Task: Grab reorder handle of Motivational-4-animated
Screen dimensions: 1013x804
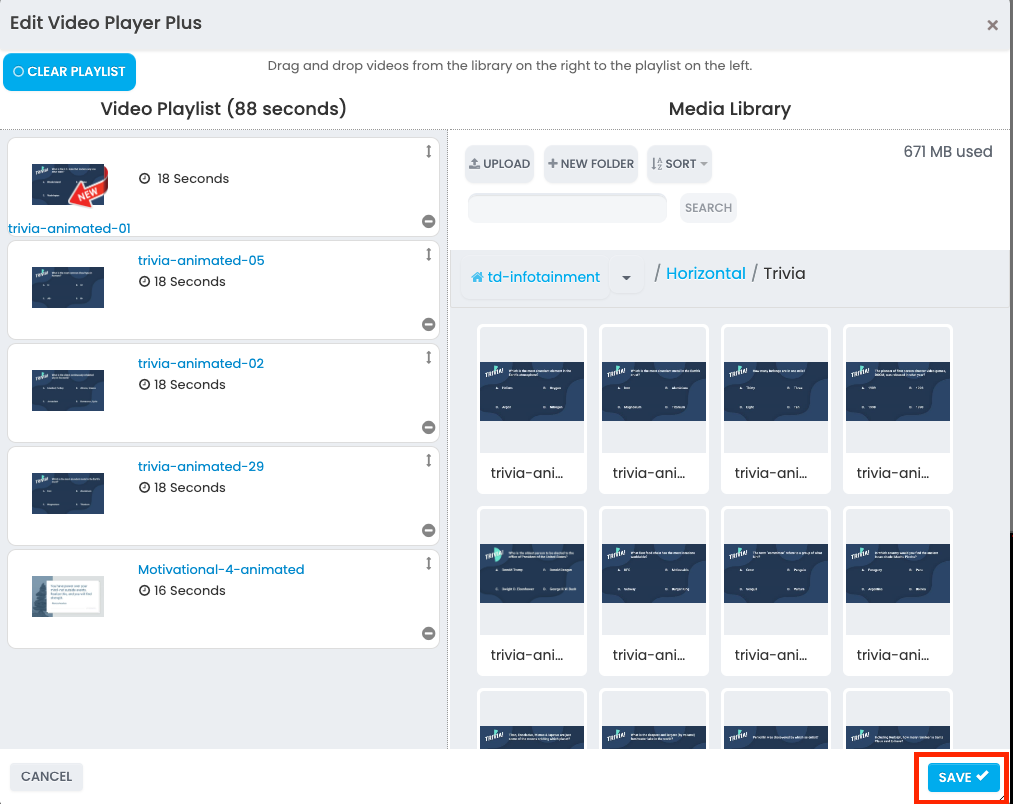Action: tap(428, 564)
